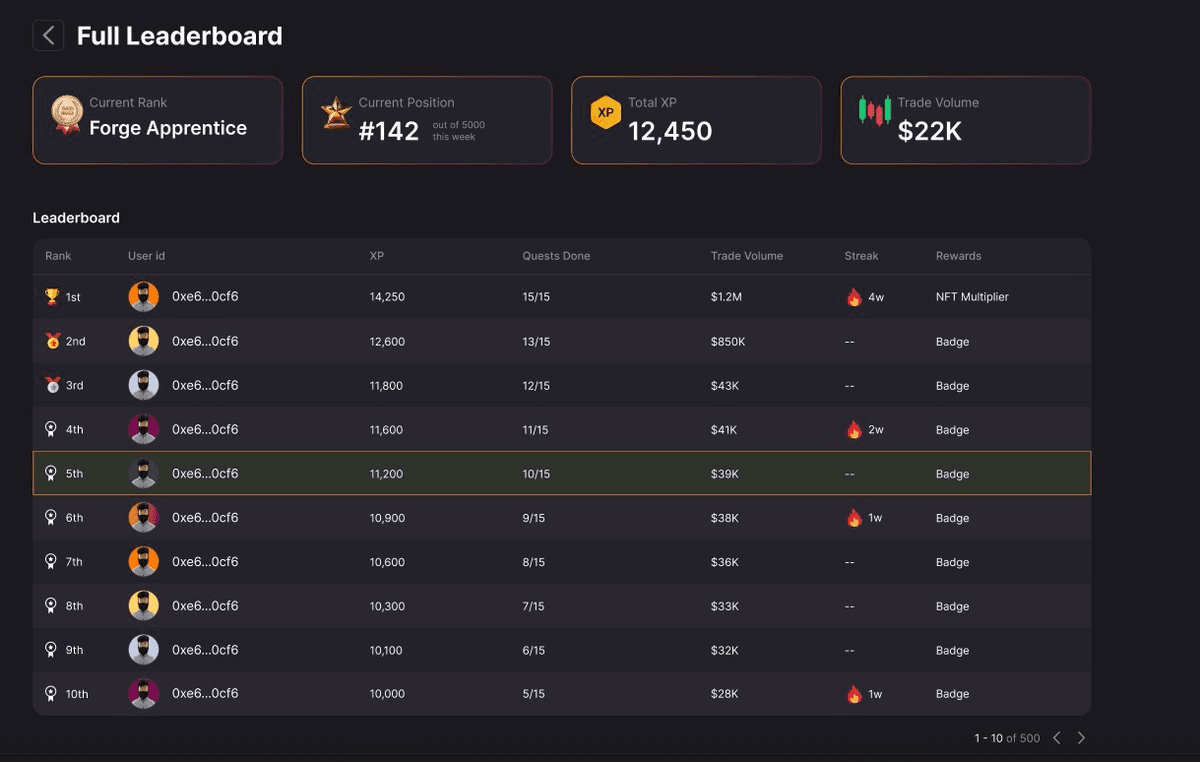The height and width of the screenshot is (762, 1200).
Task: Click the avatar of the 7th ranked user
Action: pyautogui.click(x=144, y=562)
